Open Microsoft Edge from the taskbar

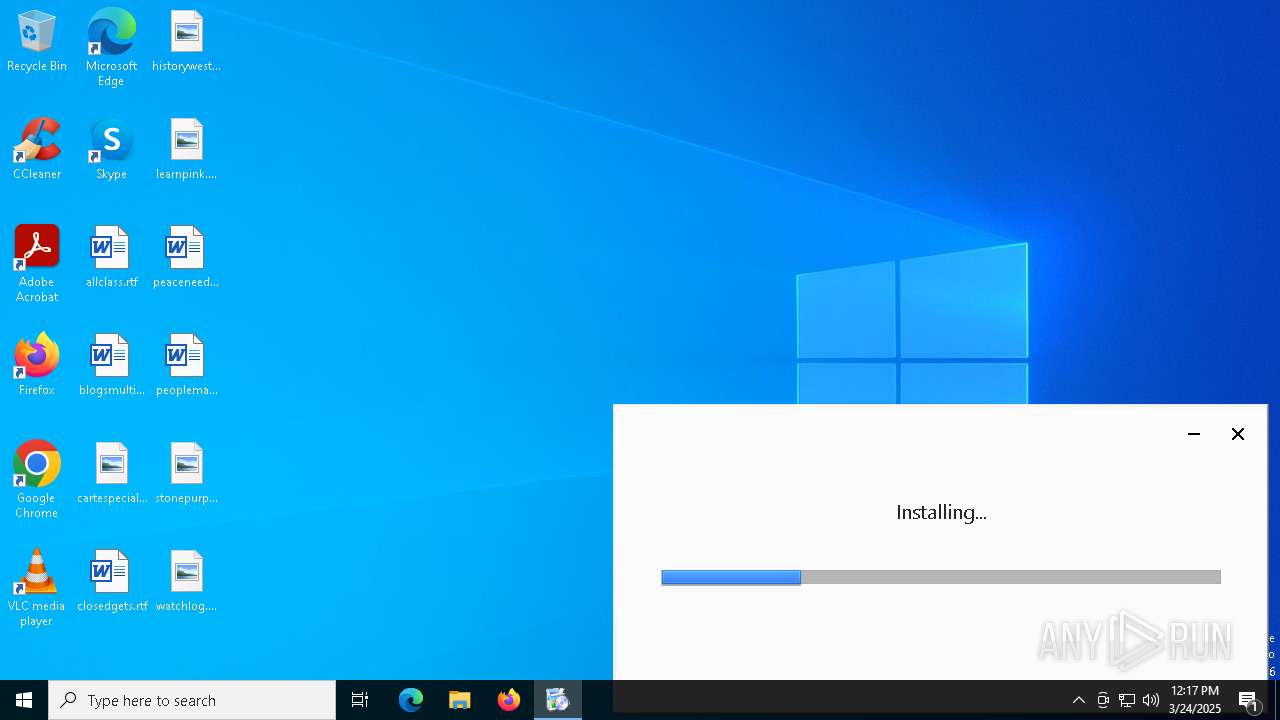point(411,700)
